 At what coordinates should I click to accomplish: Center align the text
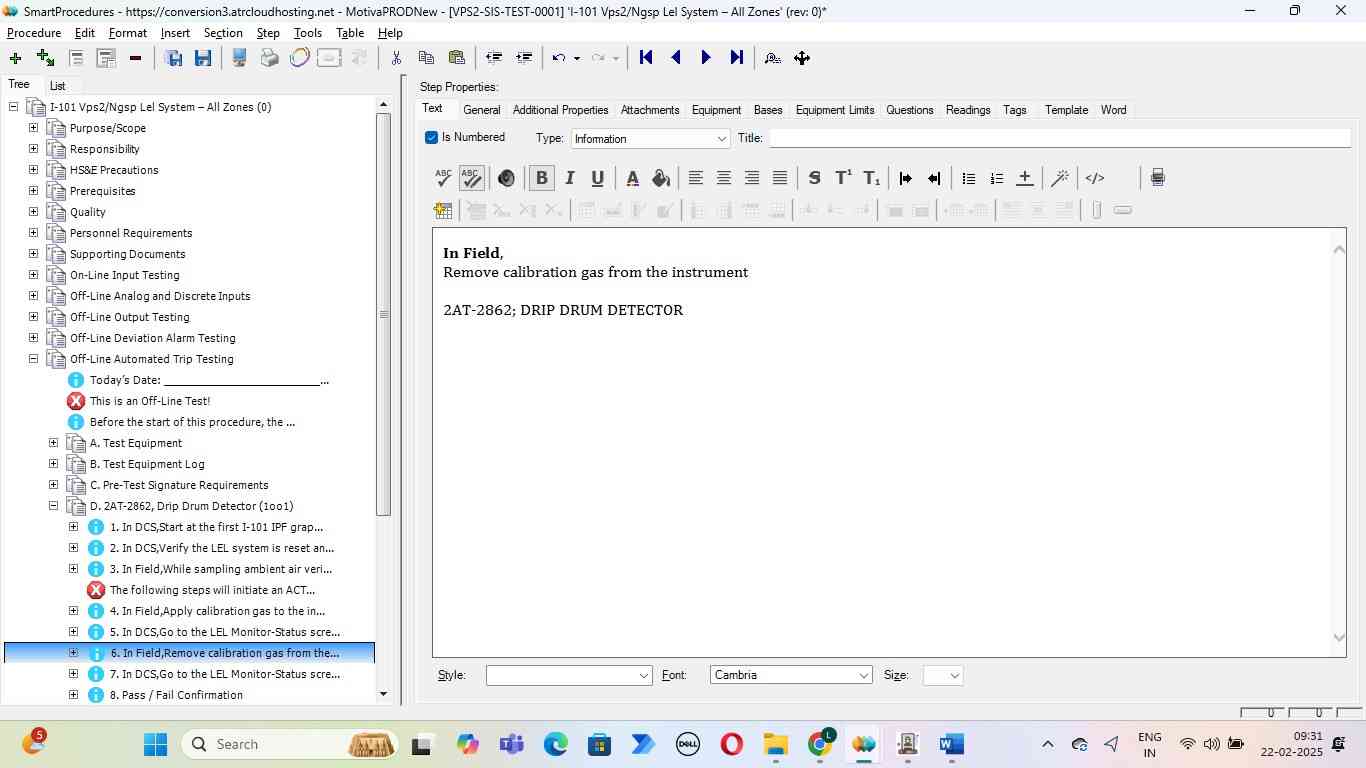pos(723,178)
